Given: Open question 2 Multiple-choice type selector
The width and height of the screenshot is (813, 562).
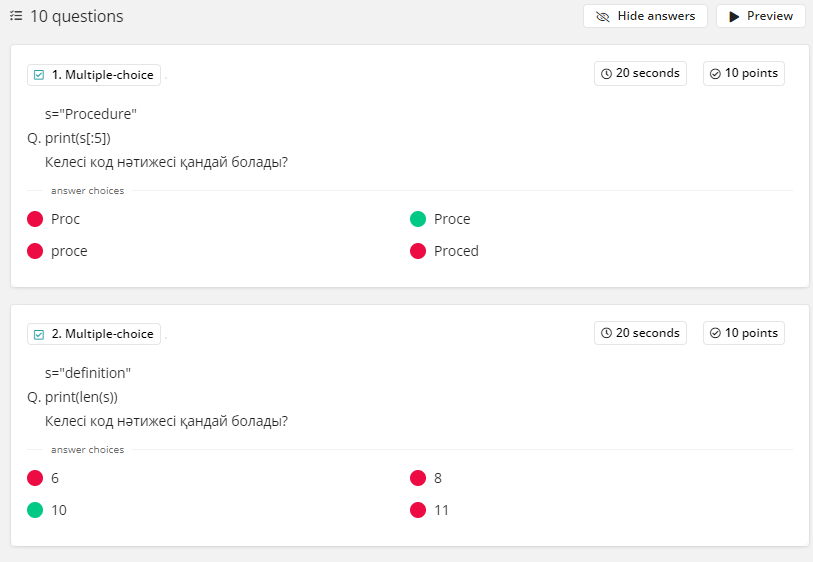Looking at the screenshot, I should (94, 334).
